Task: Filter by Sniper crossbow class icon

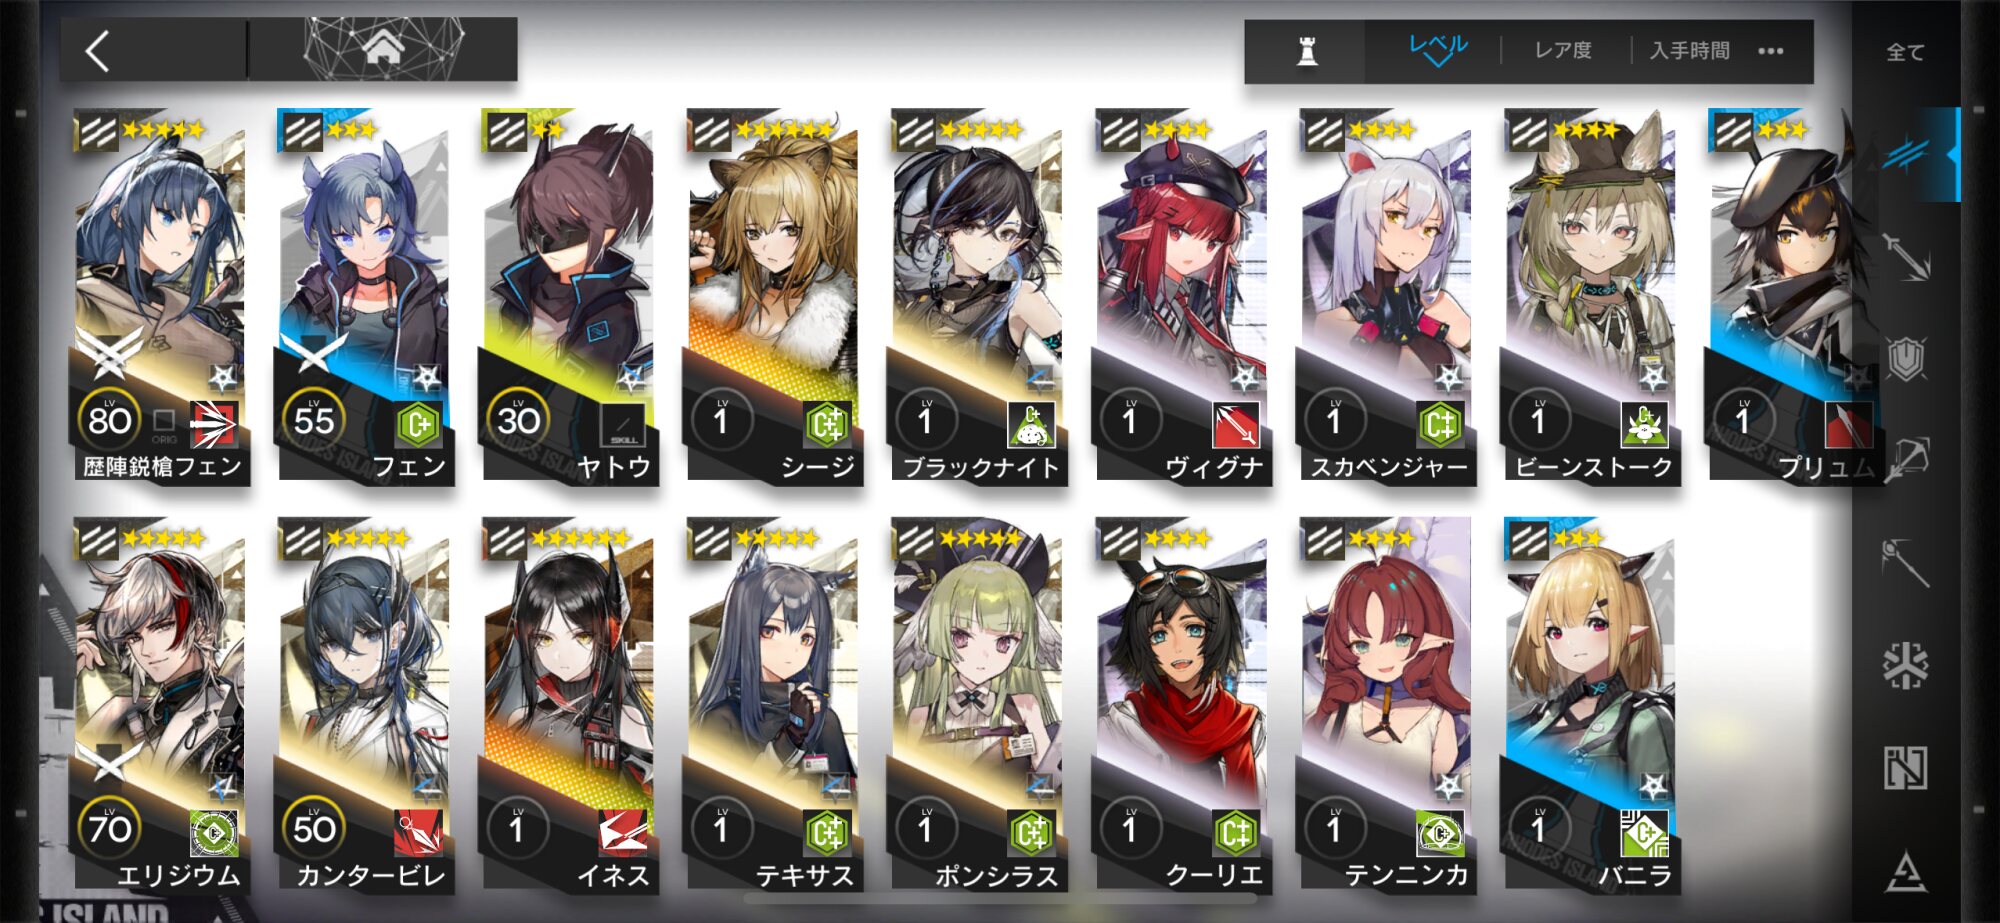Action: [x=1907, y=460]
